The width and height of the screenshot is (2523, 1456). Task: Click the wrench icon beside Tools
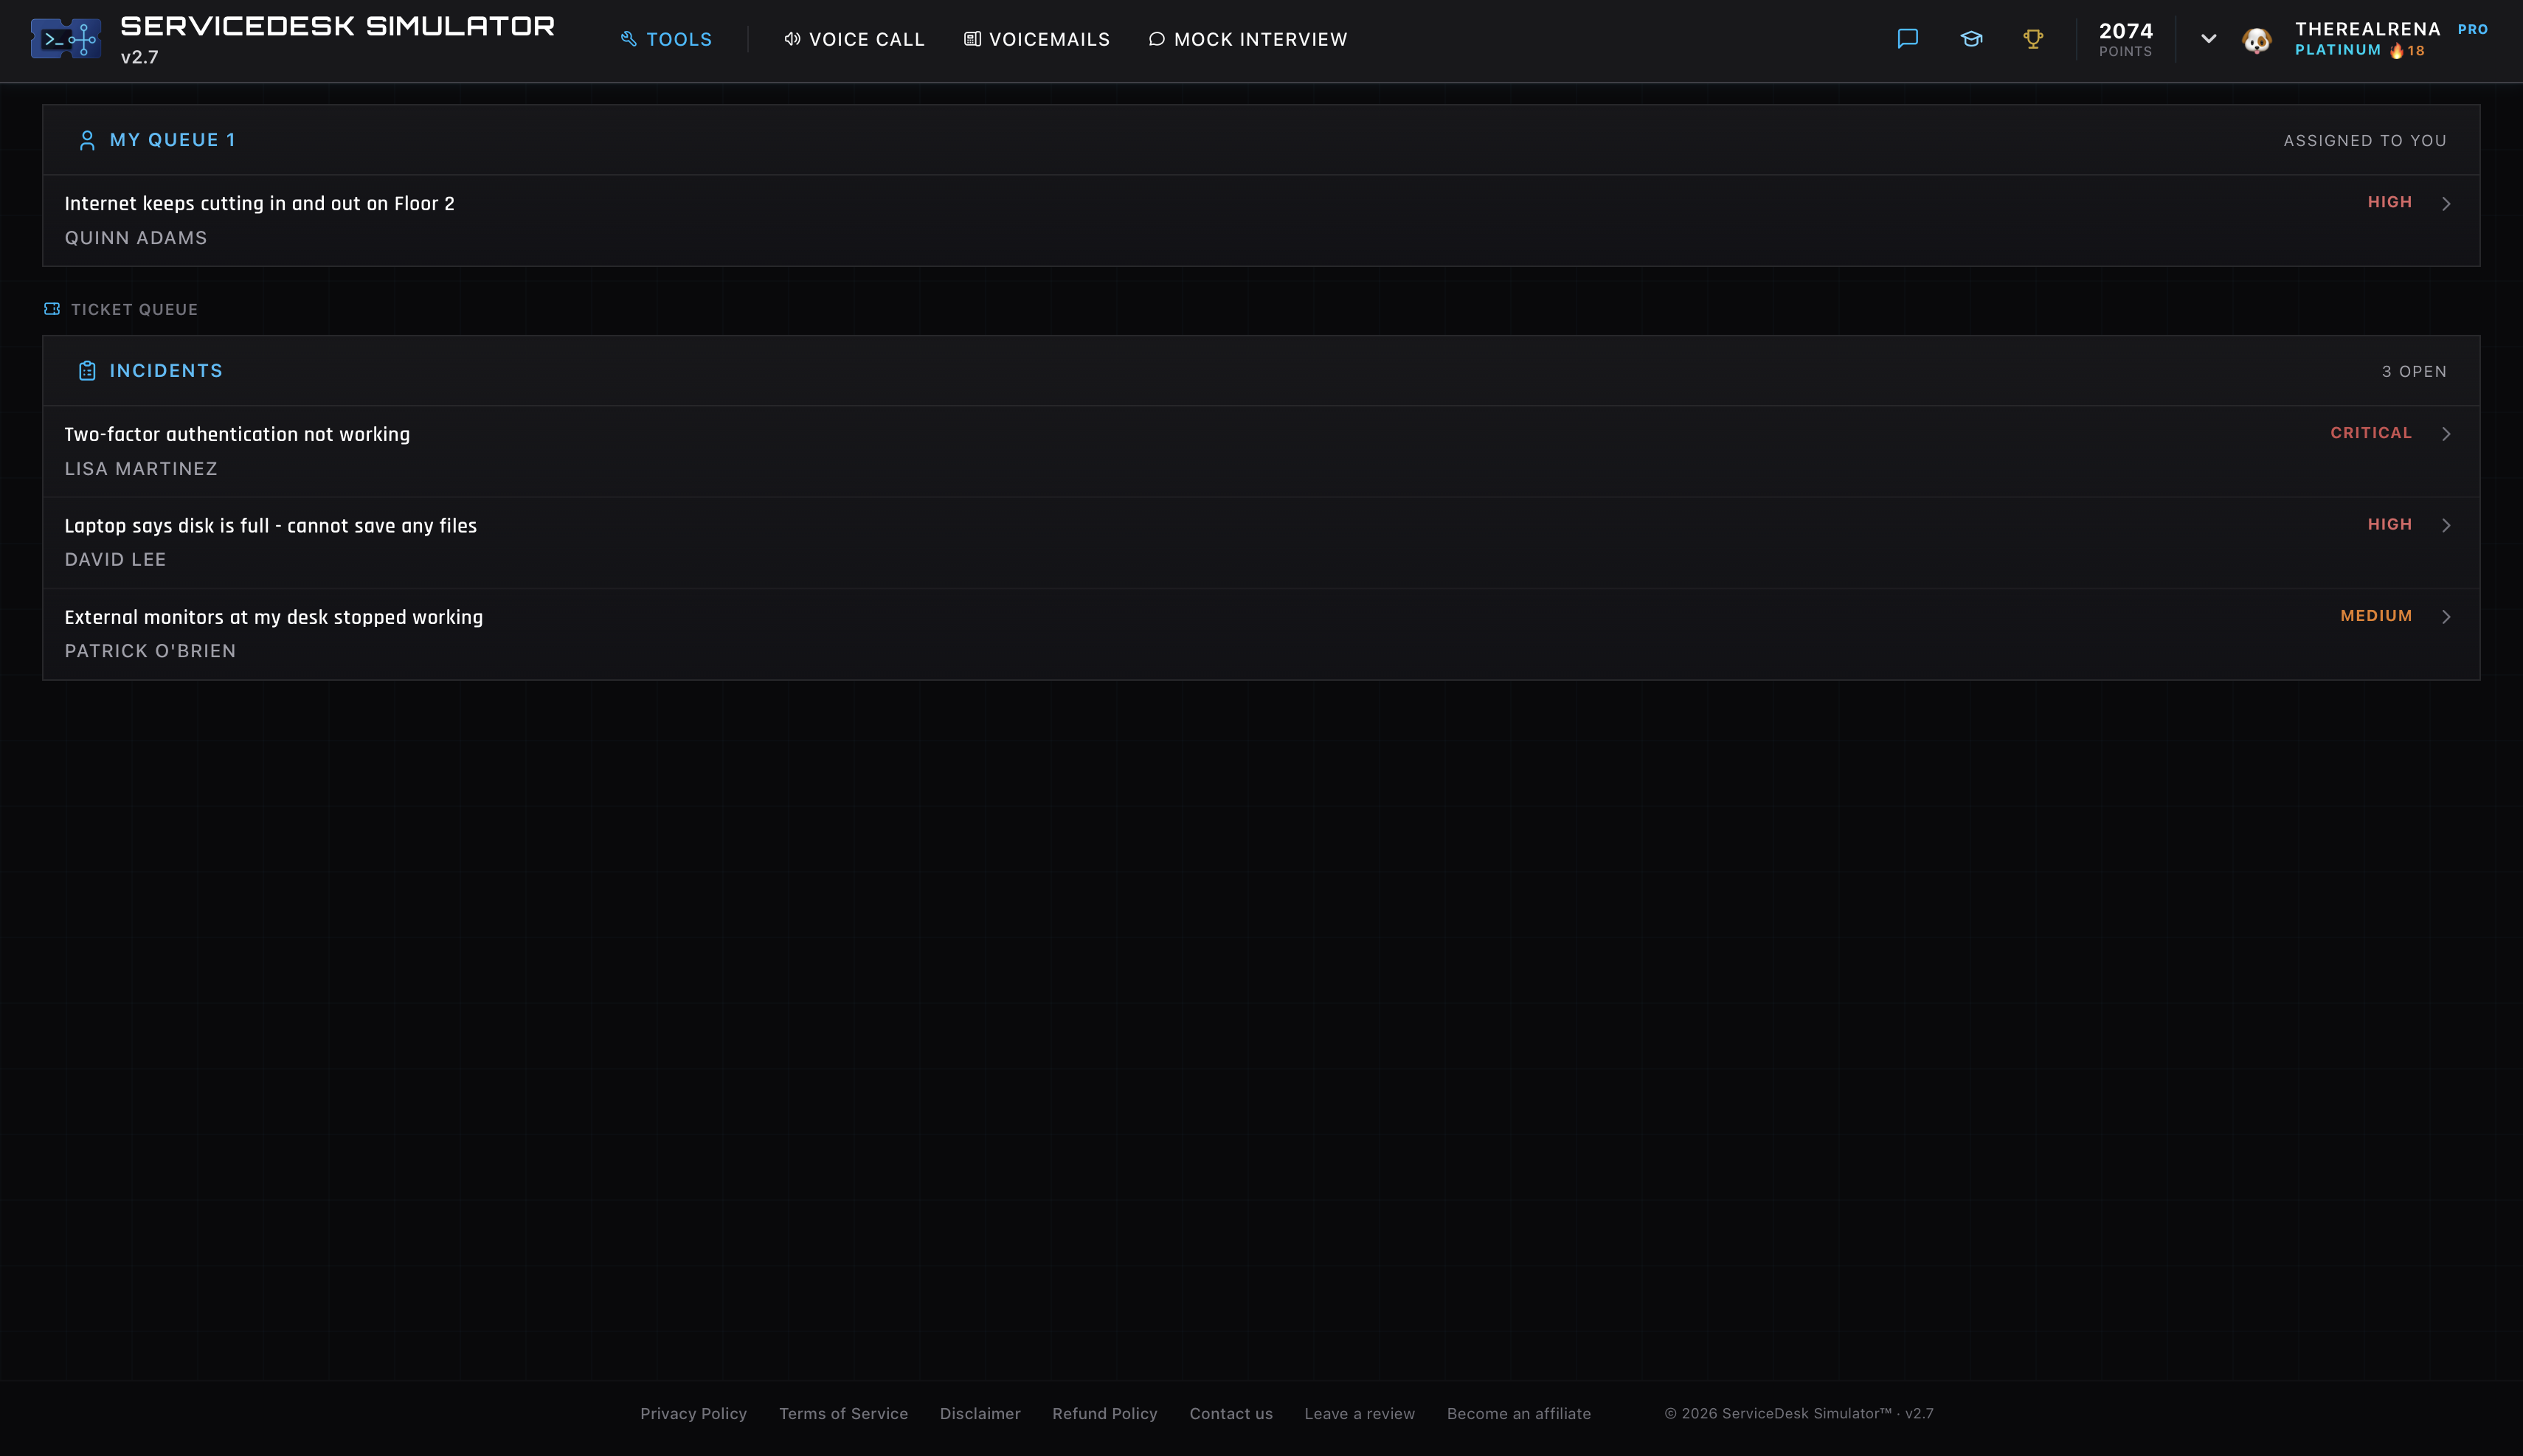coord(628,39)
